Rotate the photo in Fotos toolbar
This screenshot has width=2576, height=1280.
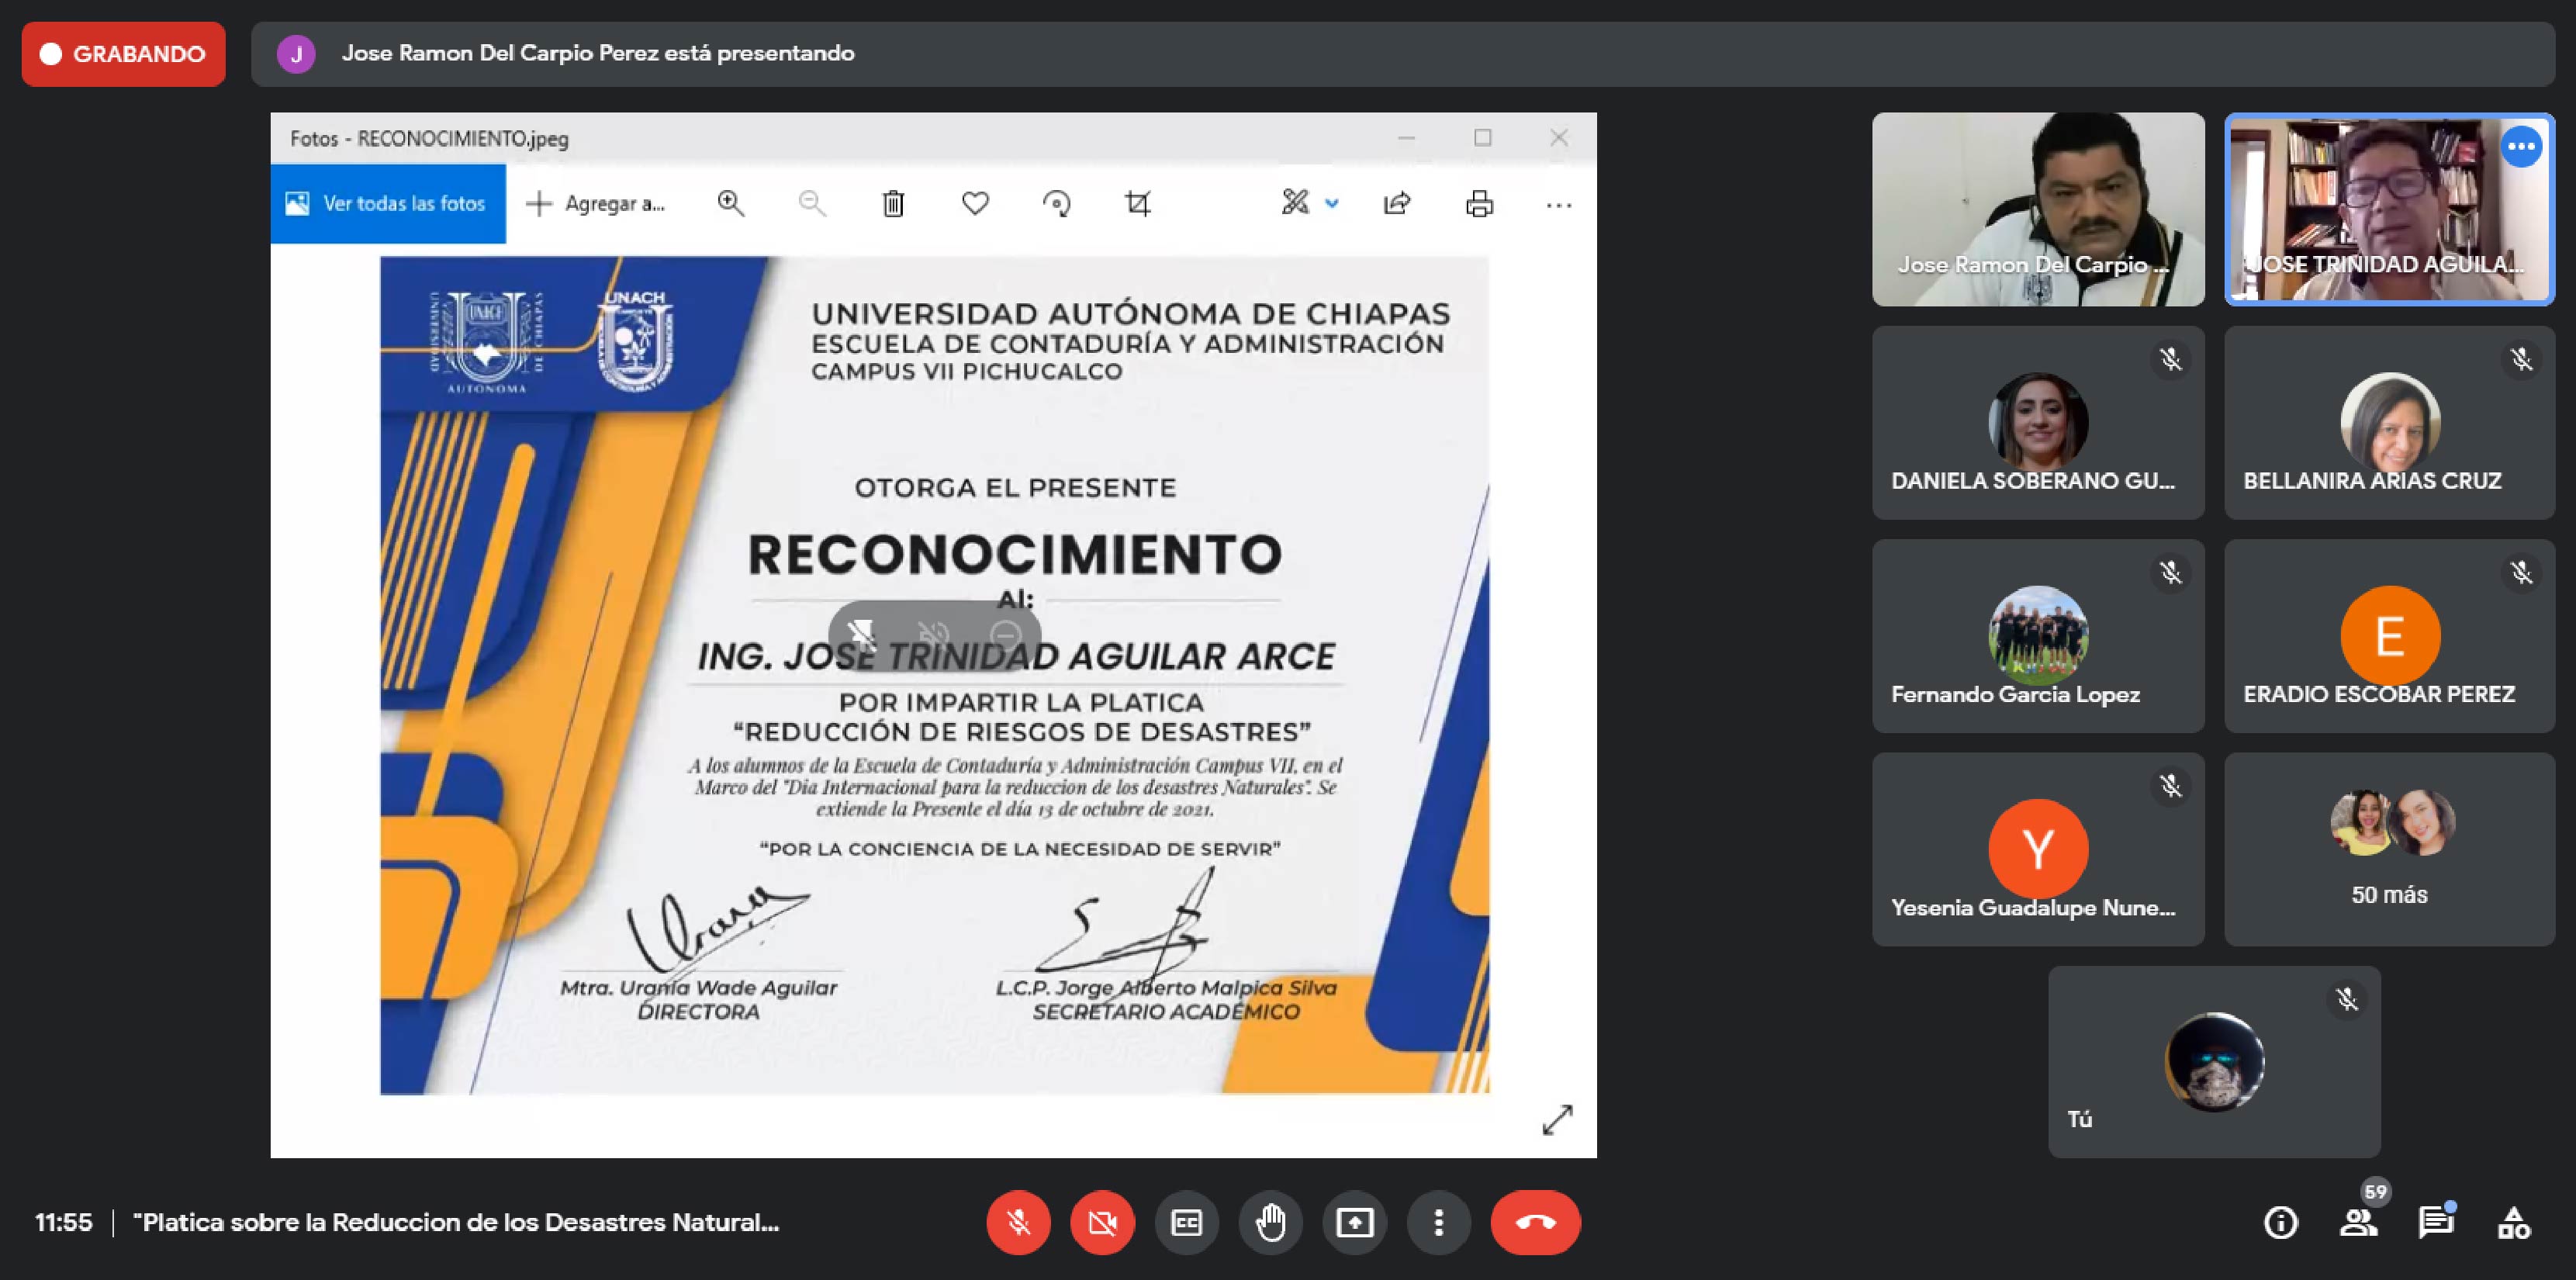(1056, 204)
